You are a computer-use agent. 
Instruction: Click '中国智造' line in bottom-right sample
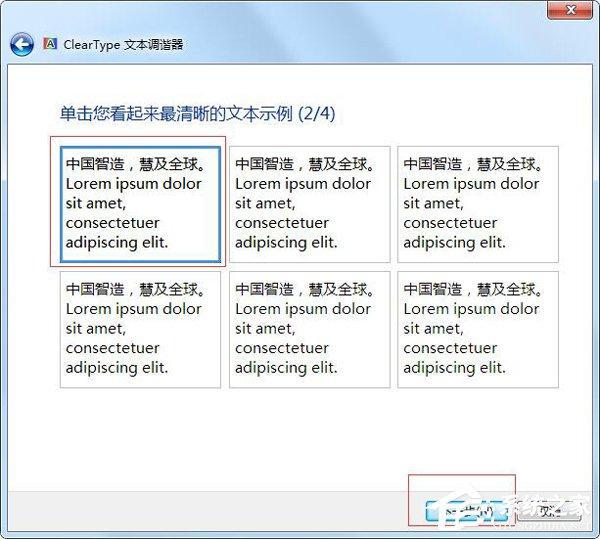[473, 289]
